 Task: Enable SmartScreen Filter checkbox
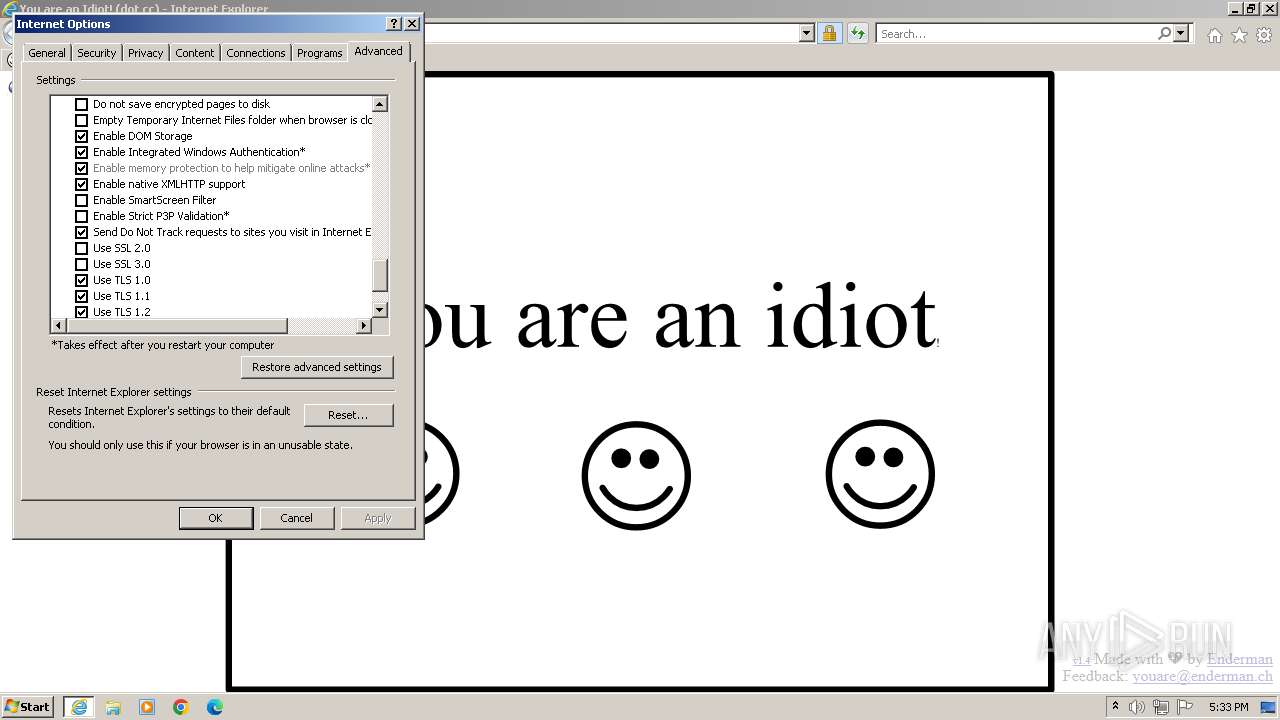click(82, 200)
